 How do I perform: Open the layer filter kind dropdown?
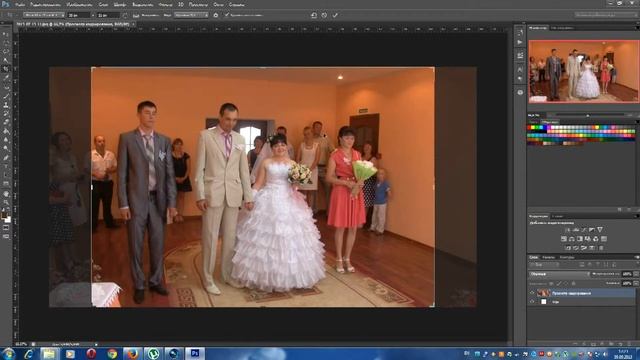[544, 265]
